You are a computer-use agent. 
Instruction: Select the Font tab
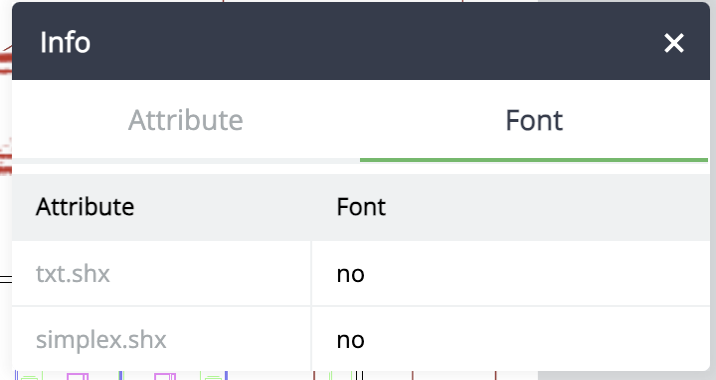pyautogui.click(x=534, y=120)
